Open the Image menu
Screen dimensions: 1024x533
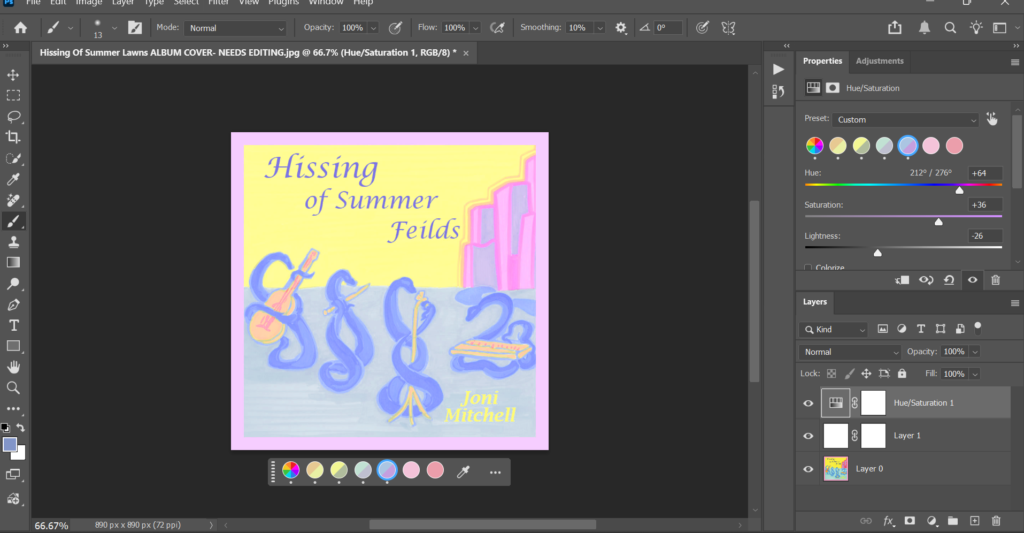[x=89, y=3]
